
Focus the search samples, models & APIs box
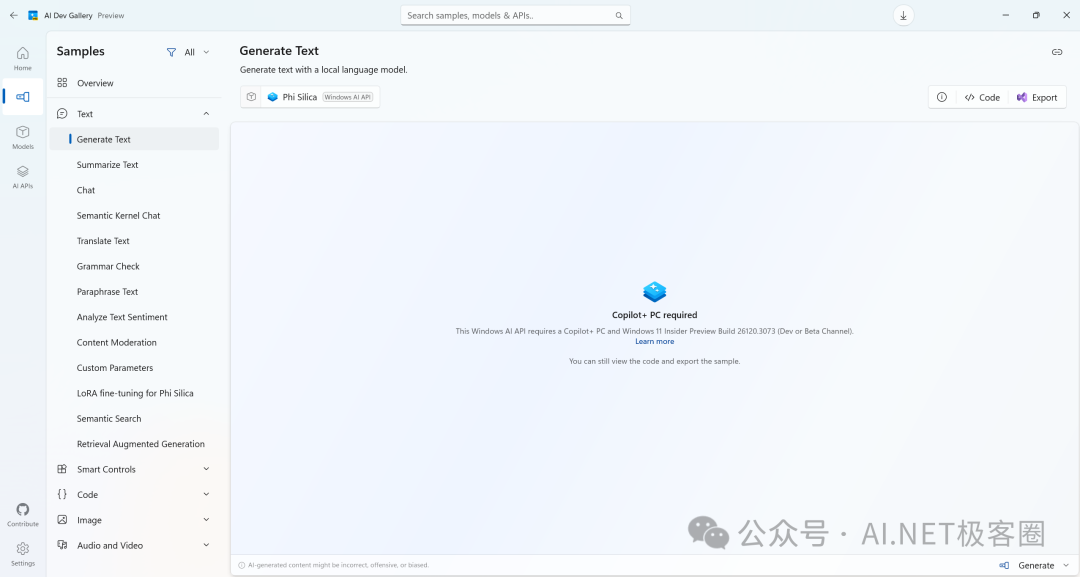click(x=515, y=15)
